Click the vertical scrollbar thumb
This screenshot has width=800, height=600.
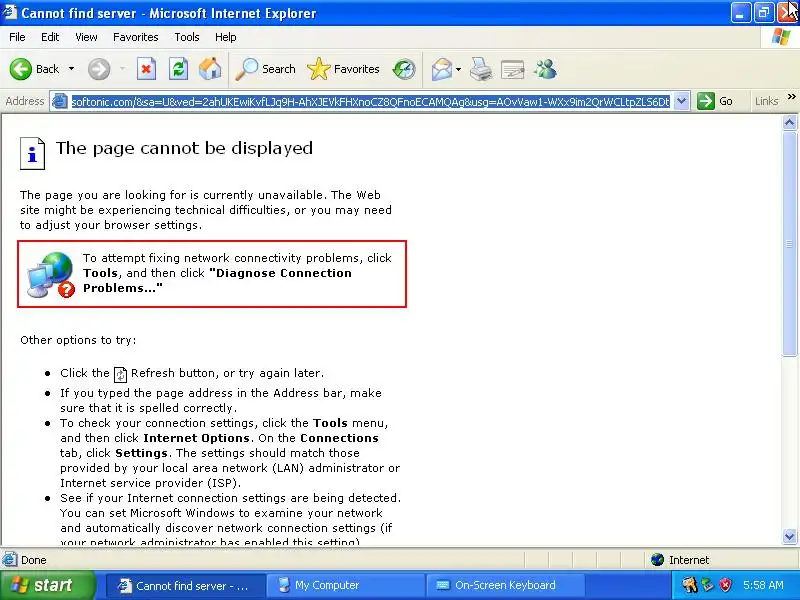[789, 243]
